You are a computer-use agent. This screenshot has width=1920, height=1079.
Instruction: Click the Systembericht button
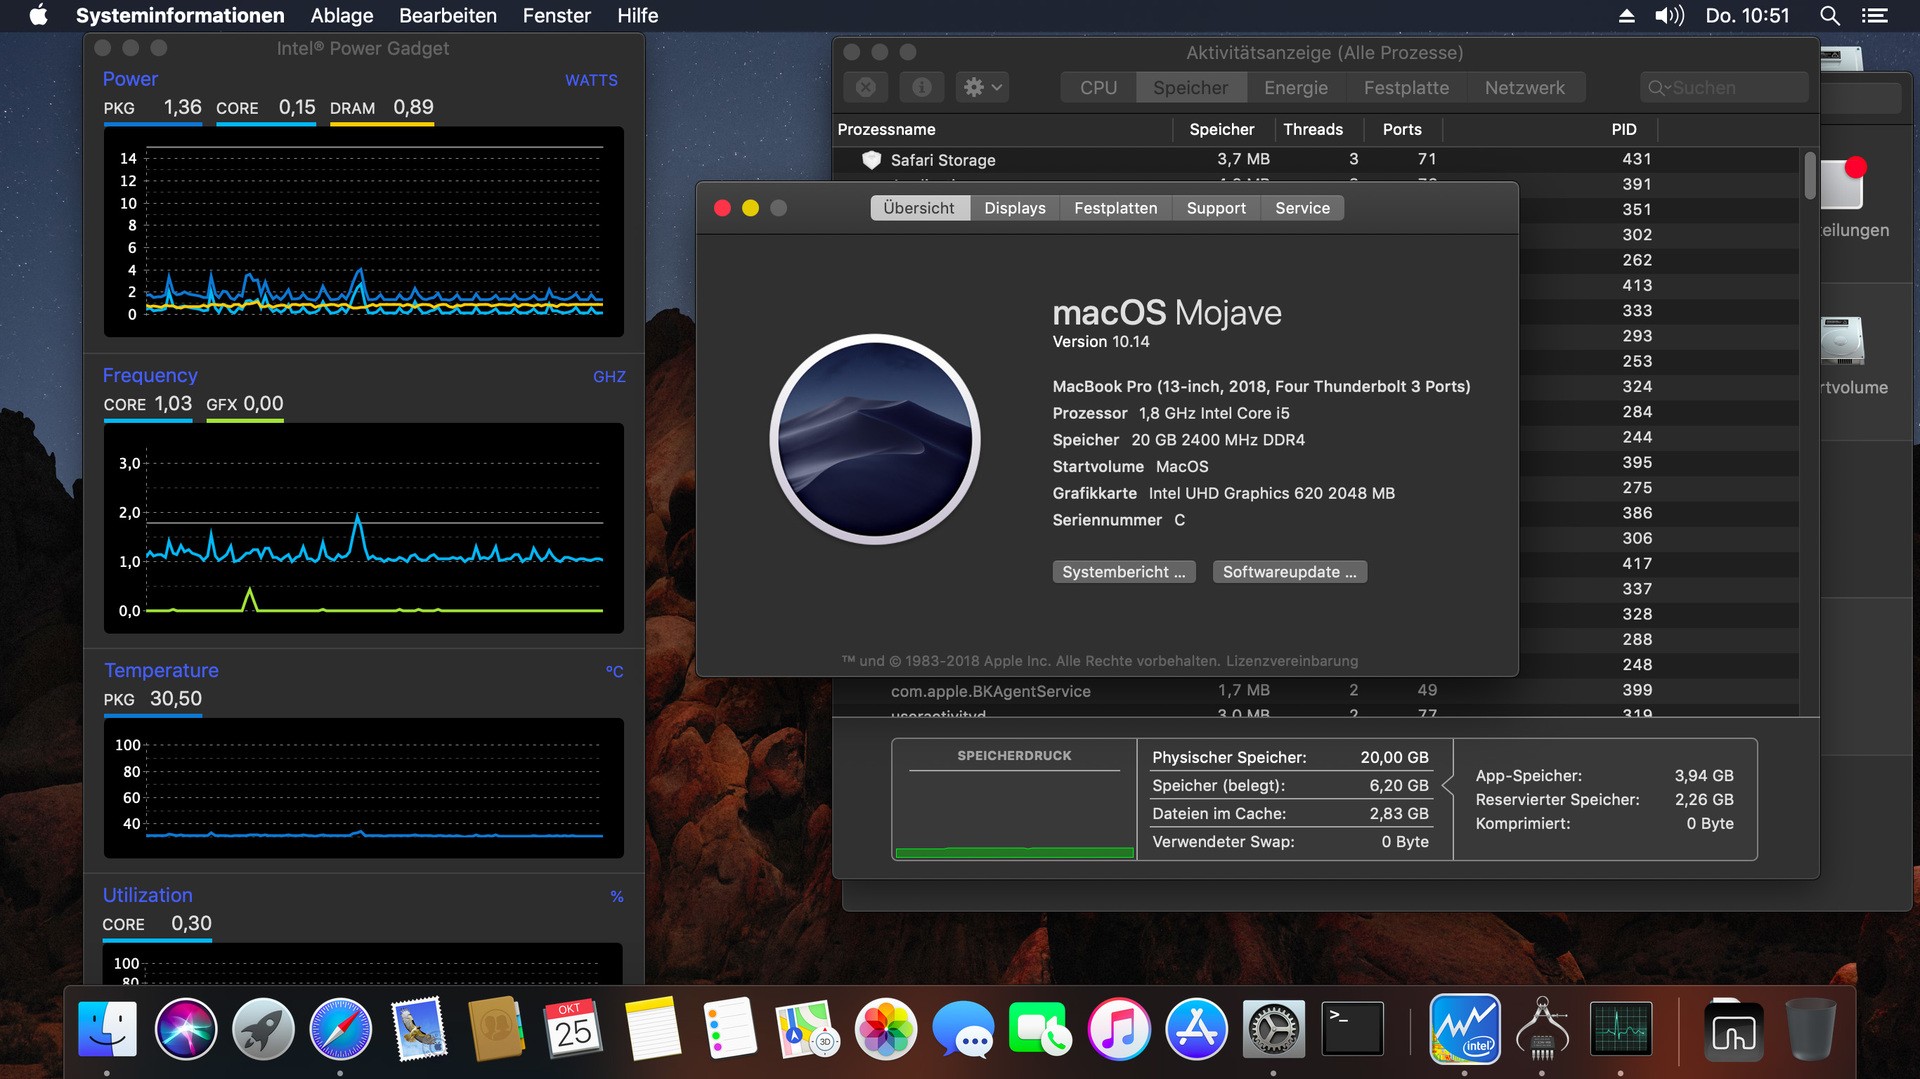tap(1123, 572)
